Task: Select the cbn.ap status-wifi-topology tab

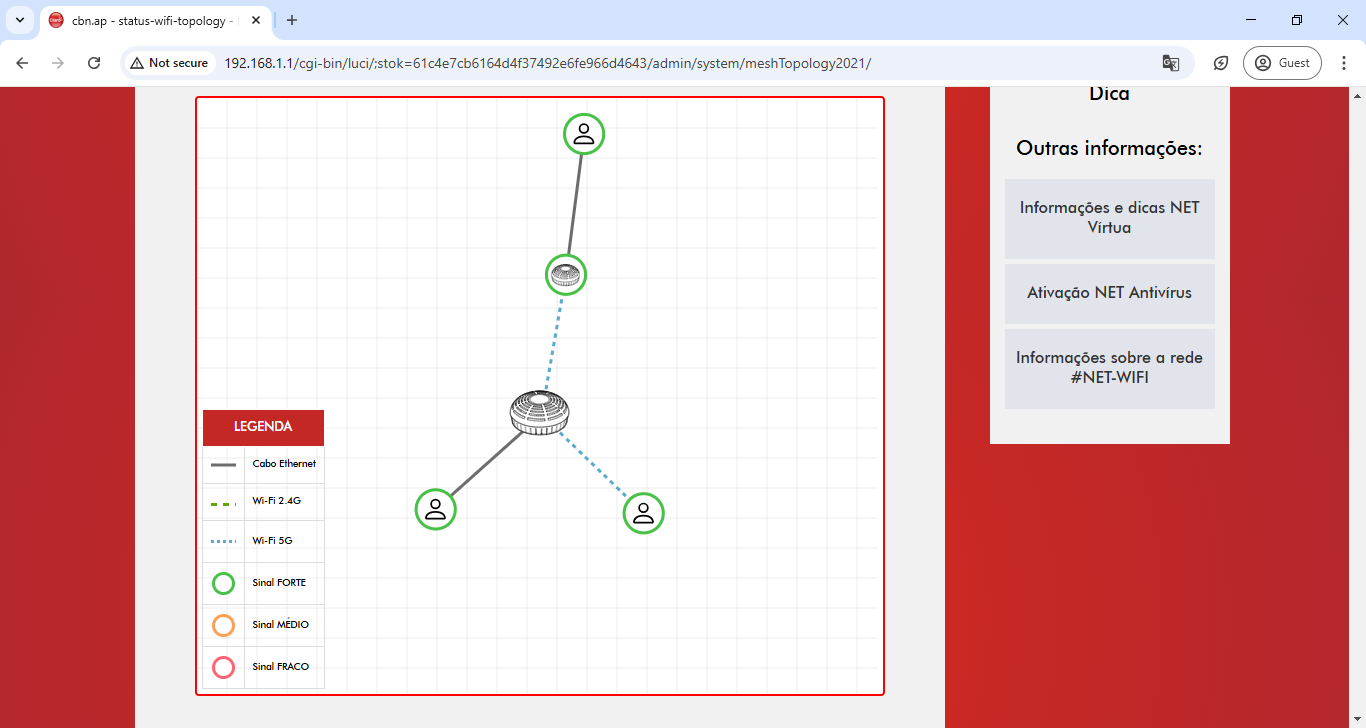Action: pos(150,20)
